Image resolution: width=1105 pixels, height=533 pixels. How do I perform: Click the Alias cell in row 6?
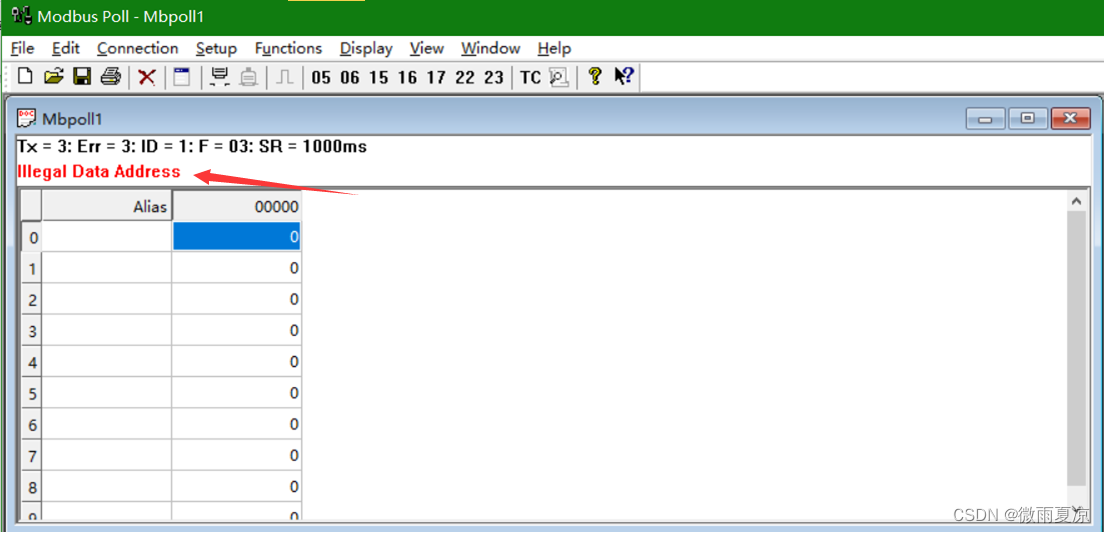tap(106, 424)
